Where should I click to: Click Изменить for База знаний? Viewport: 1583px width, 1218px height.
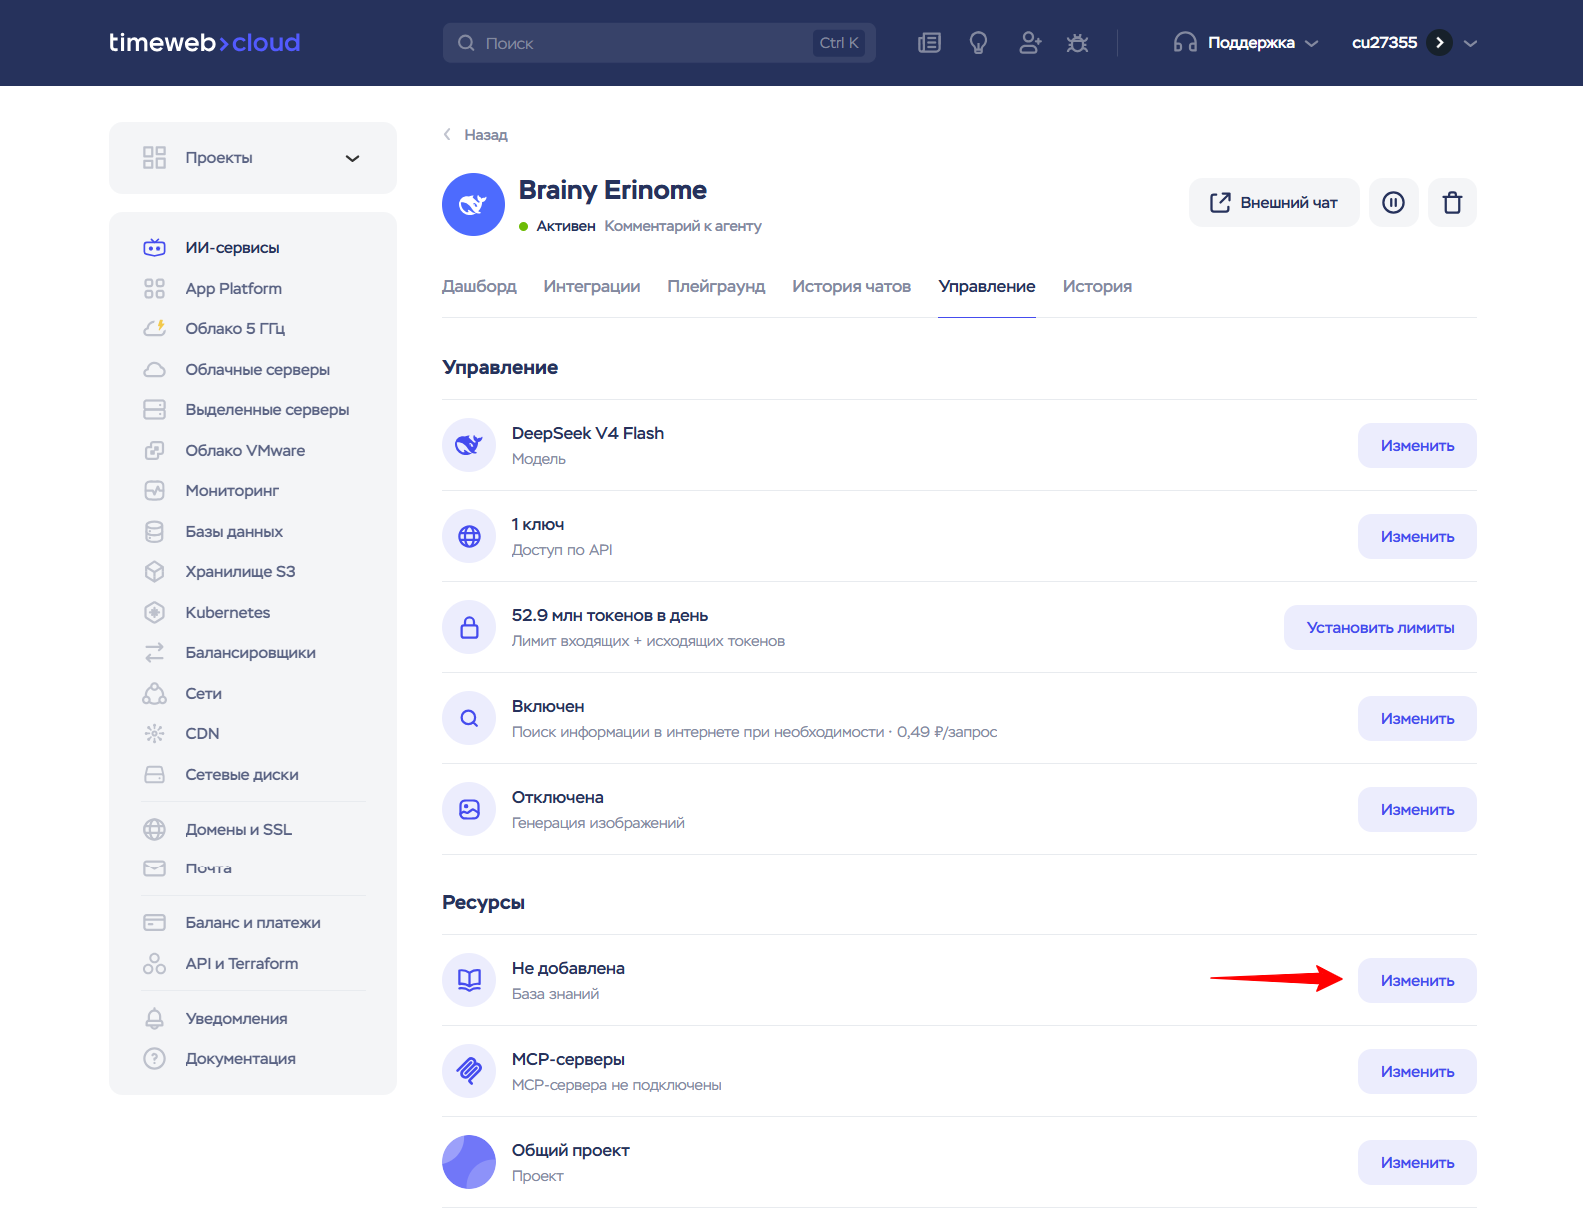1417,980
